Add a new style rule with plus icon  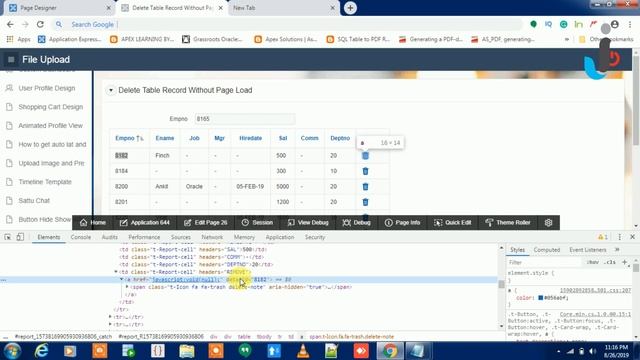624,262
